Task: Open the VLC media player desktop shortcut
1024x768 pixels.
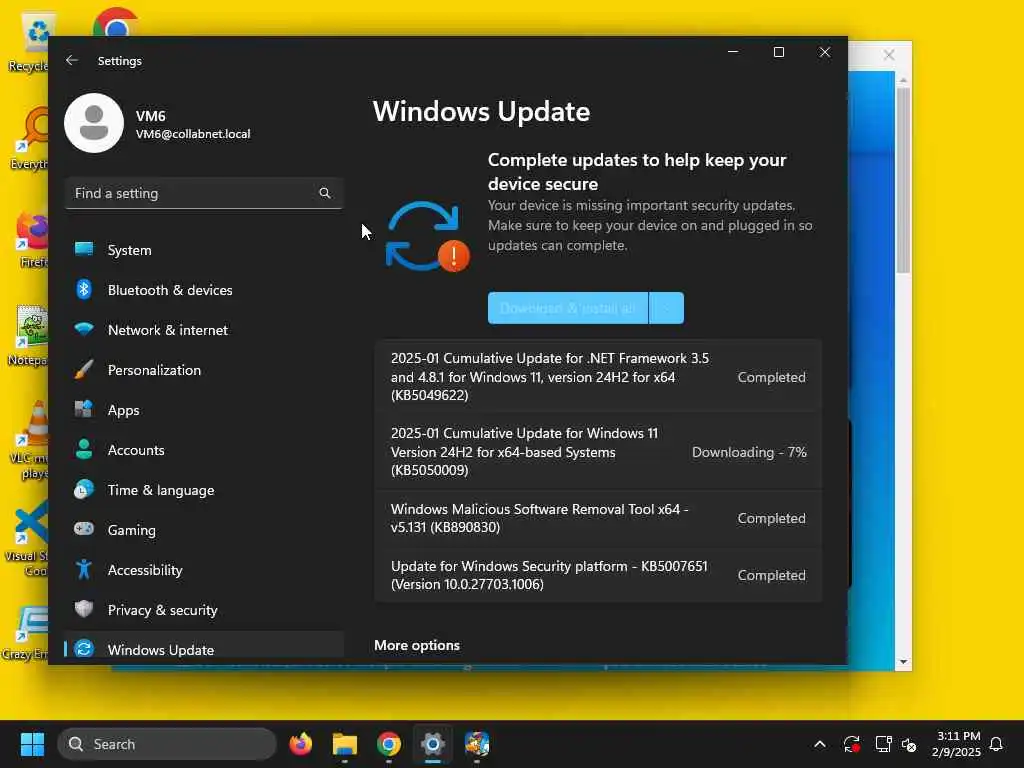Action: pyautogui.click(x=30, y=441)
